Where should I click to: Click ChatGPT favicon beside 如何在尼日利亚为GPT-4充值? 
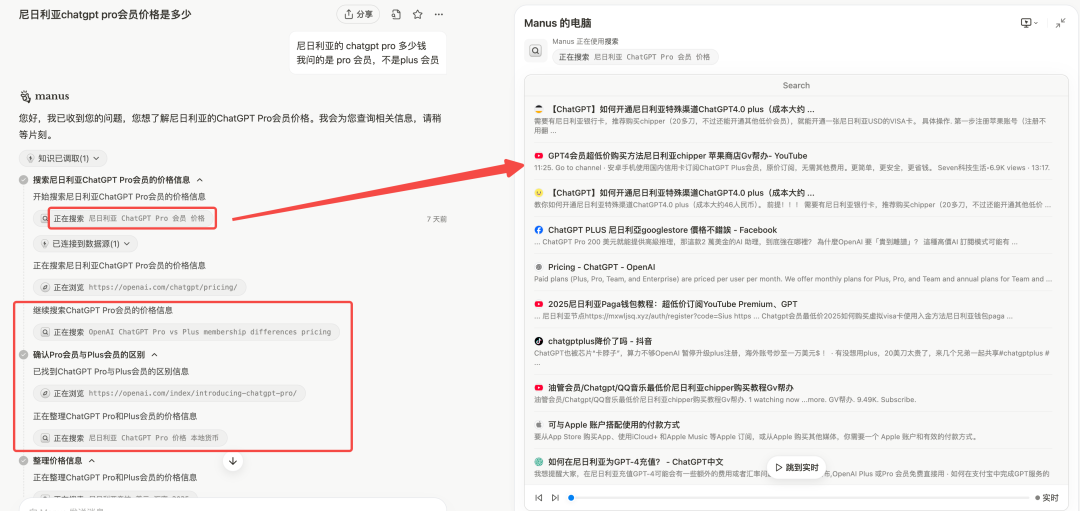pyautogui.click(x=539, y=461)
